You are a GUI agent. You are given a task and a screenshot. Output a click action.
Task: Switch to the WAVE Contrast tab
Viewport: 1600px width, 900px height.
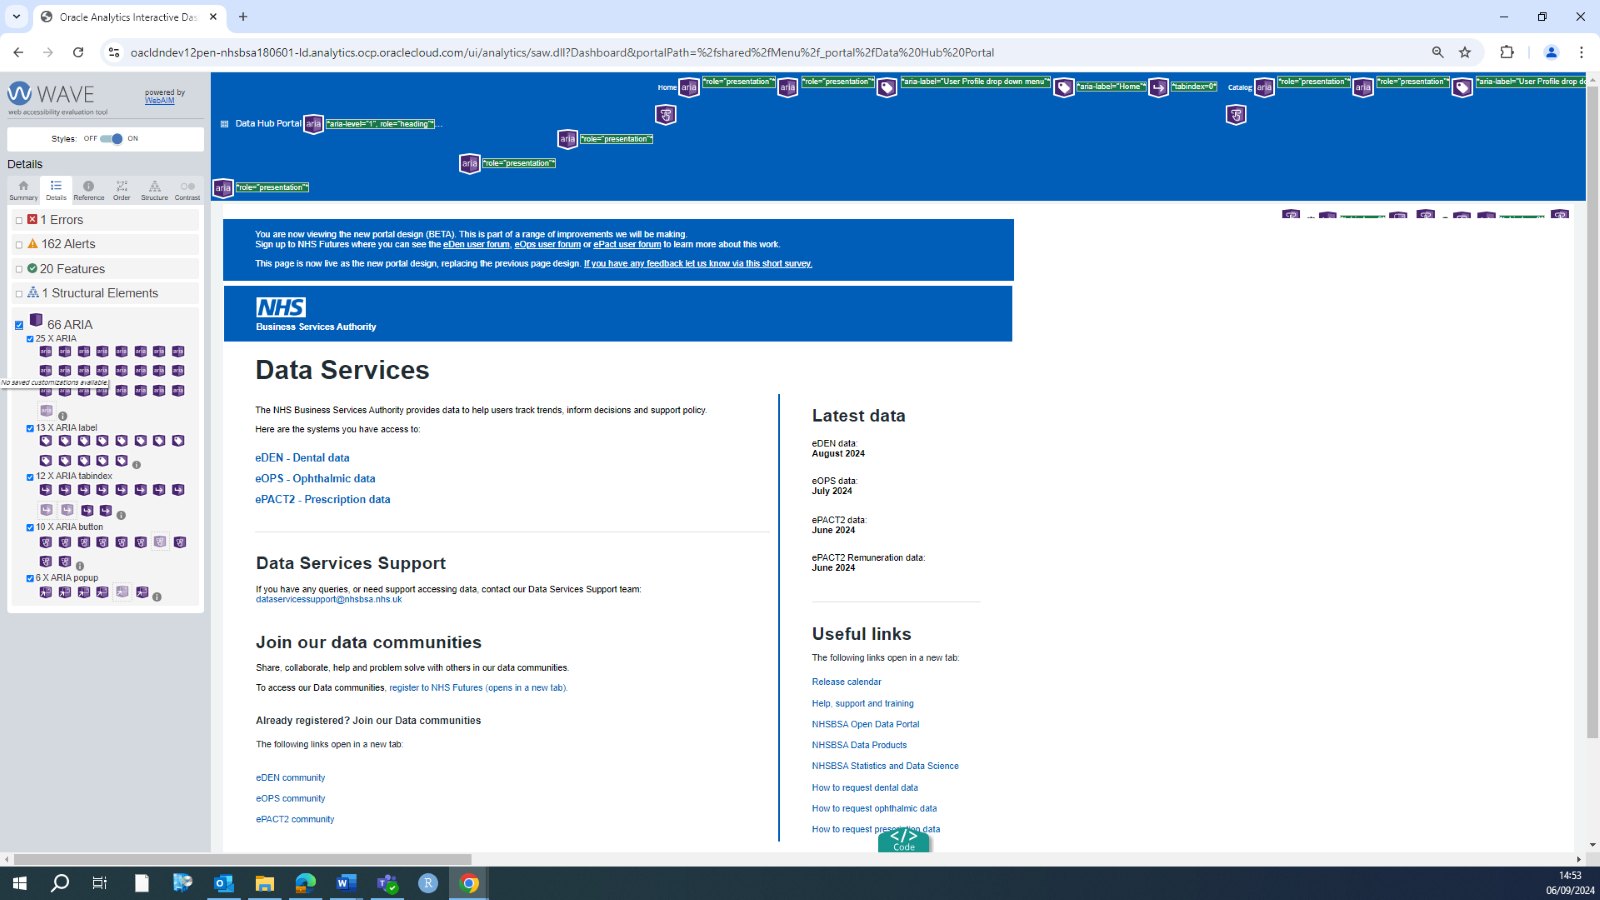point(187,190)
